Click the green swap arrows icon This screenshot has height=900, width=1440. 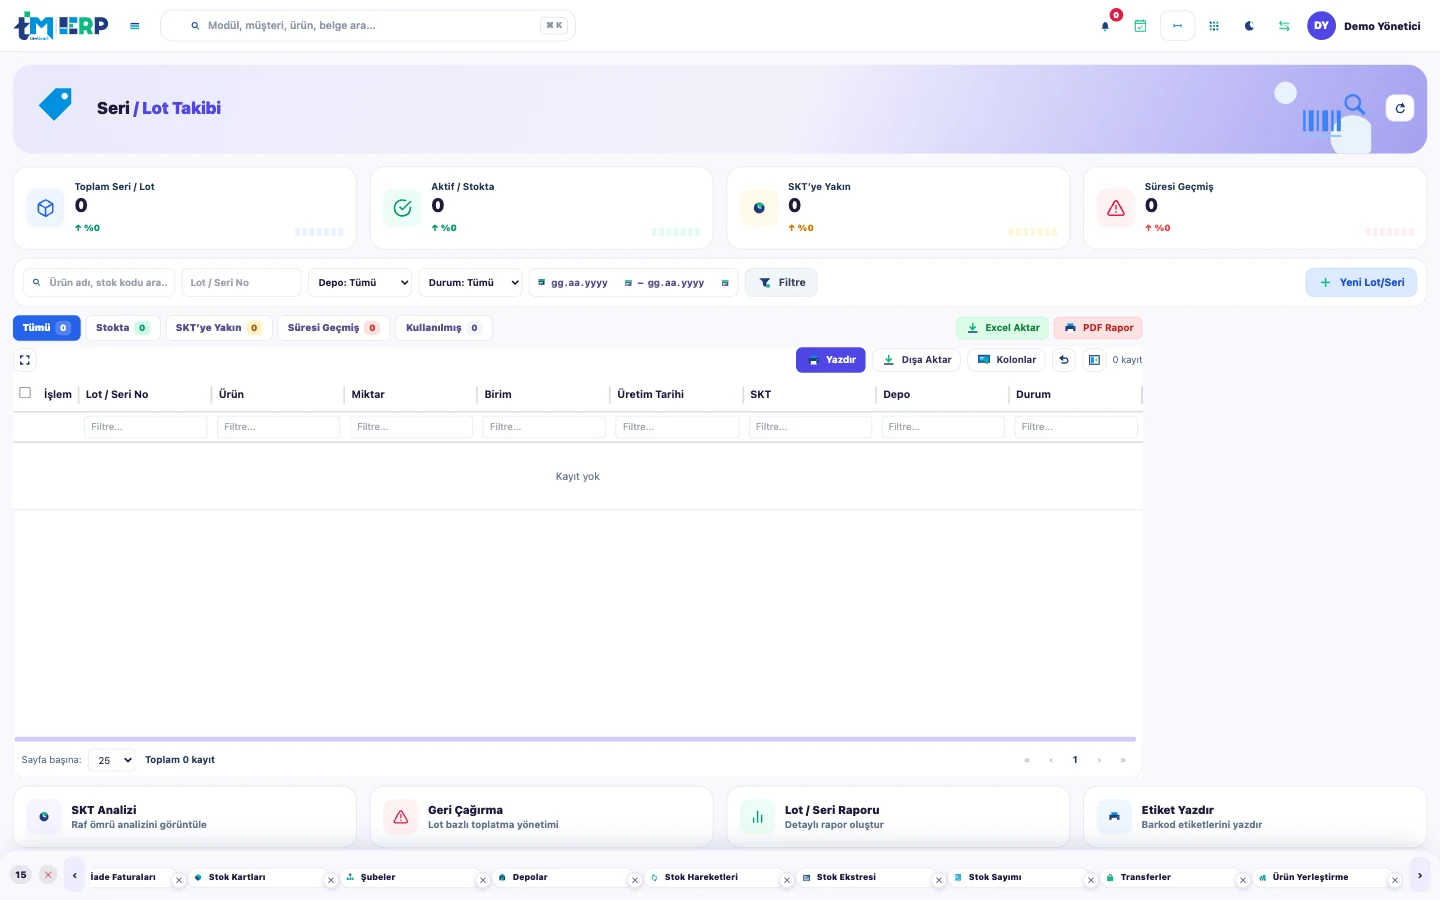pyautogui.click(x=1284, y=26)
